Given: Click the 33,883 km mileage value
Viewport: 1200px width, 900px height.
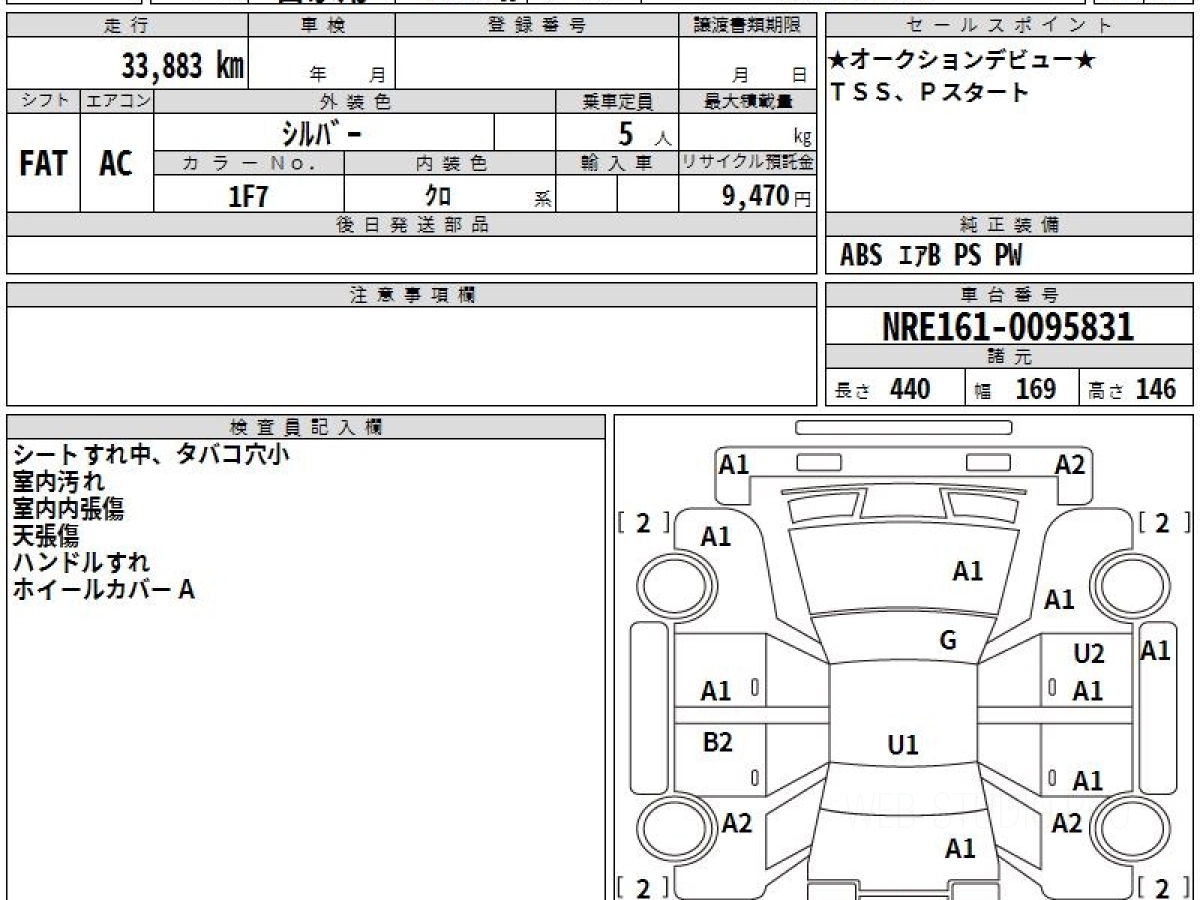Looking at the screenshot, I should (x=183, y=66).
